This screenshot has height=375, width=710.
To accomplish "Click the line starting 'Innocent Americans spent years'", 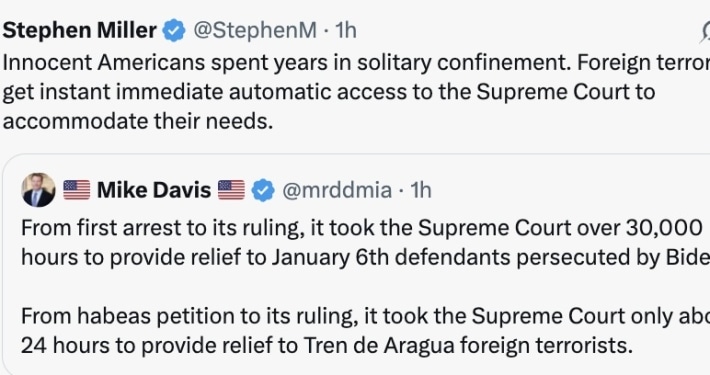I will (356, 62).
